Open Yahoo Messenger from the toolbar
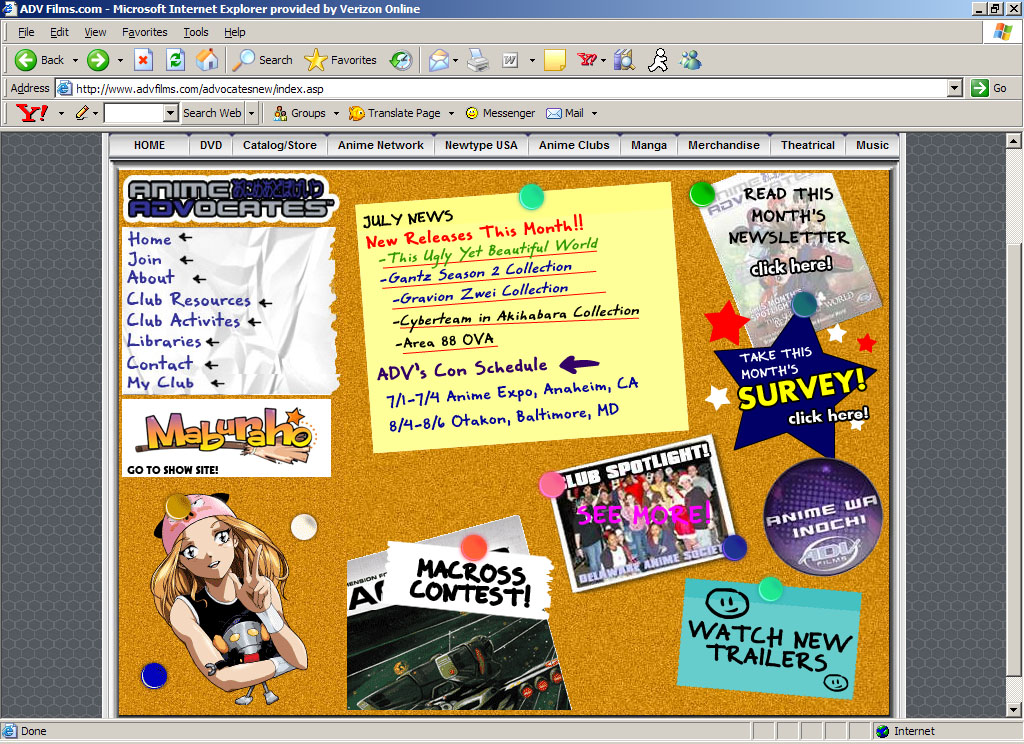 pos(500,113)
